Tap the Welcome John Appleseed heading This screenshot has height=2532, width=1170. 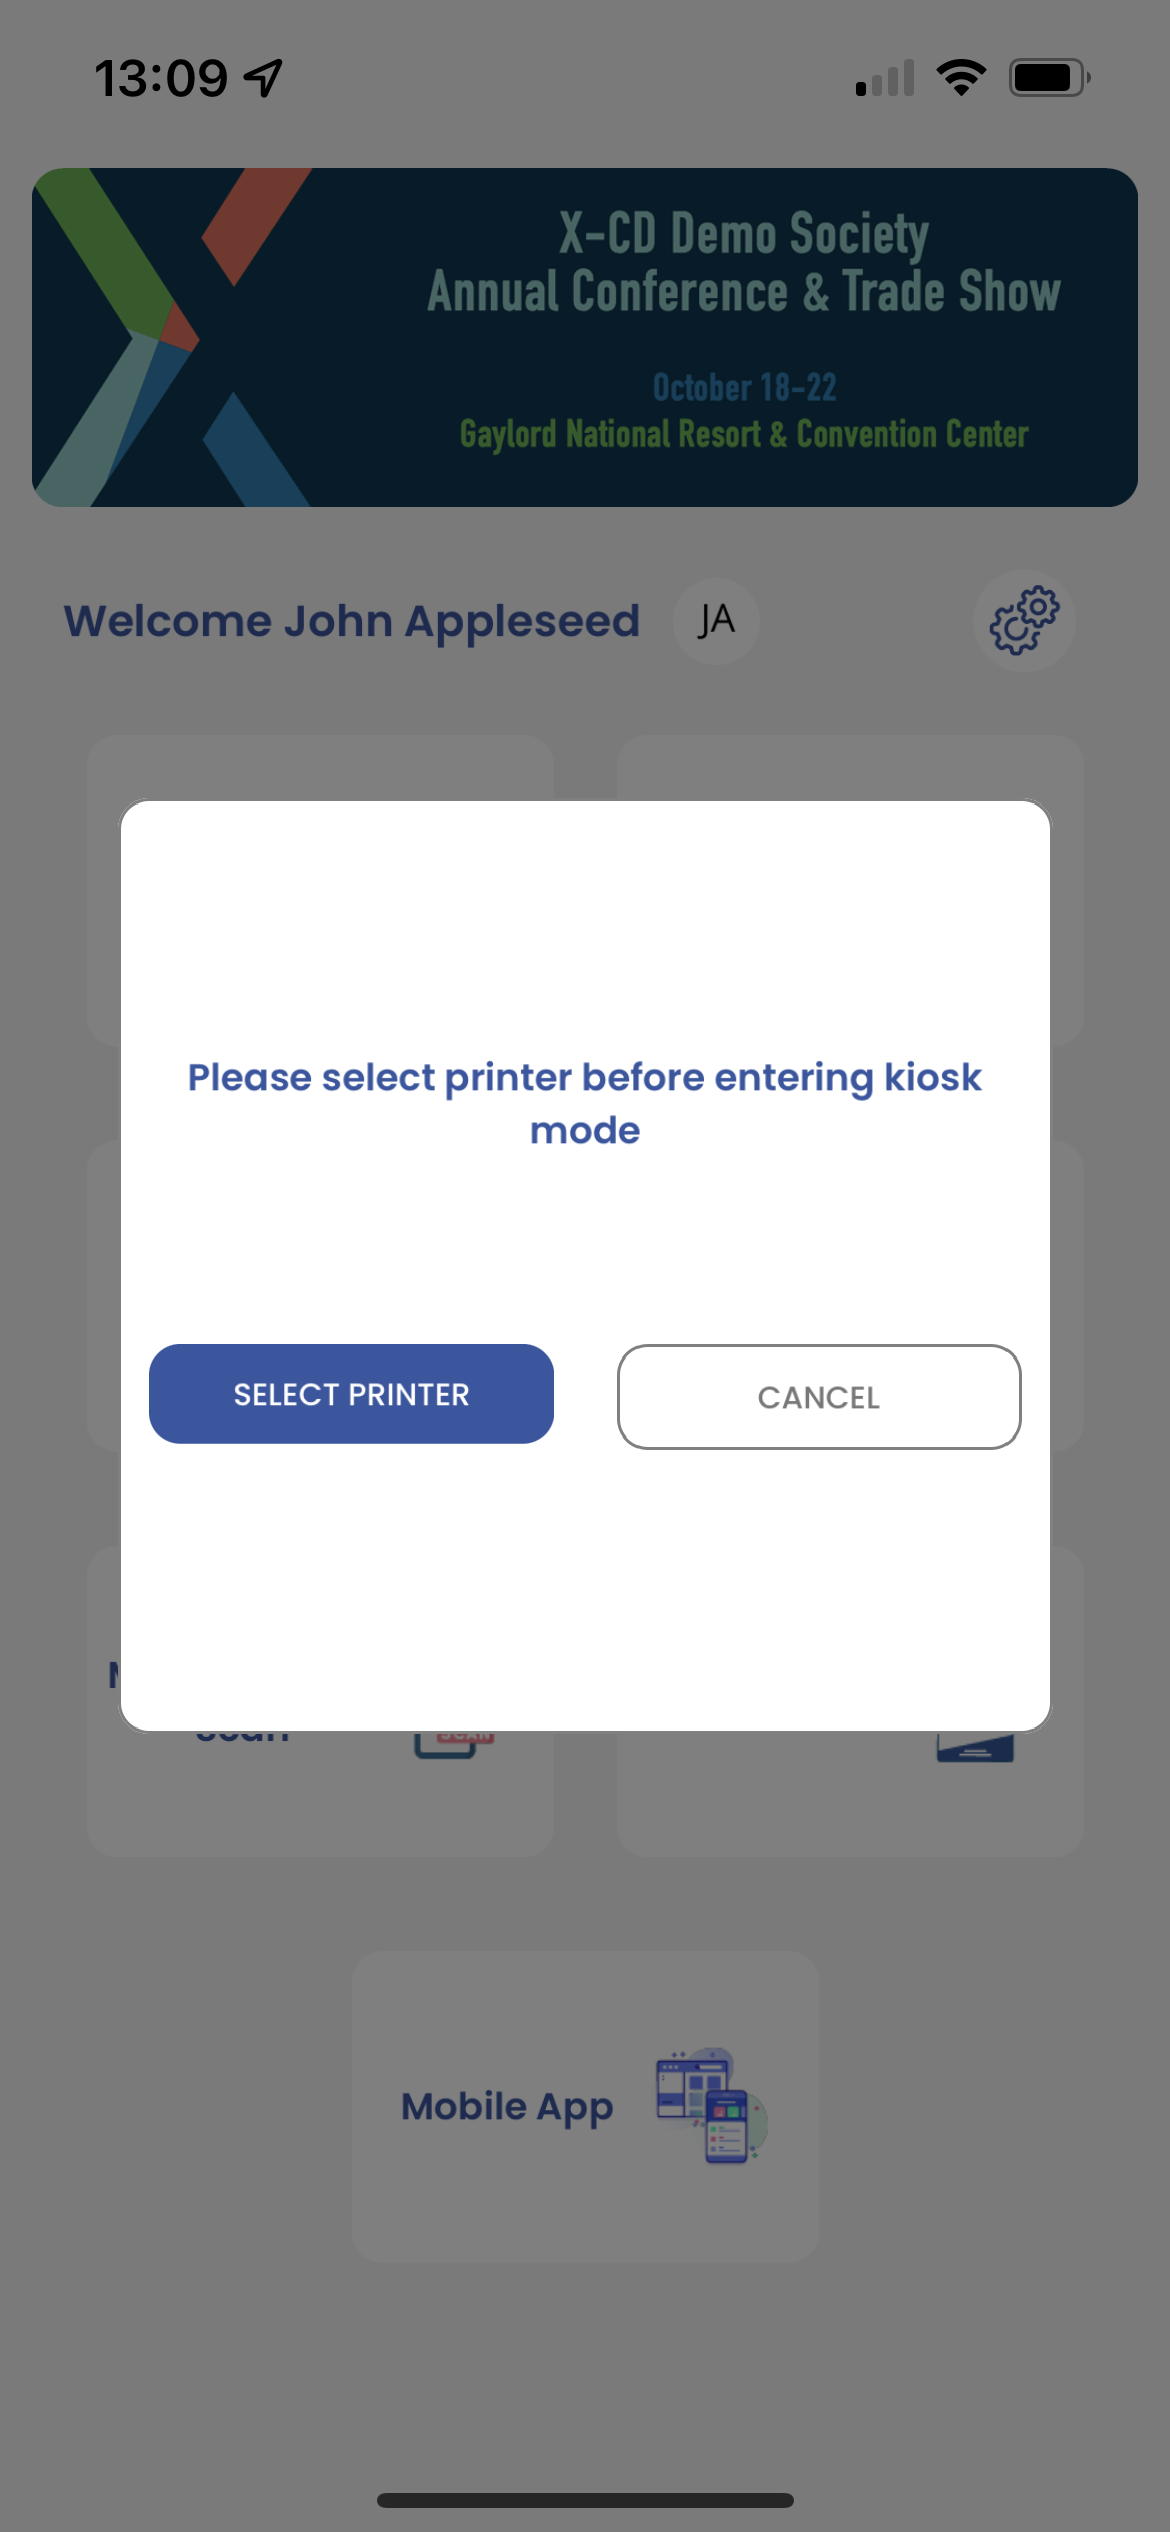tap(352, 621)
